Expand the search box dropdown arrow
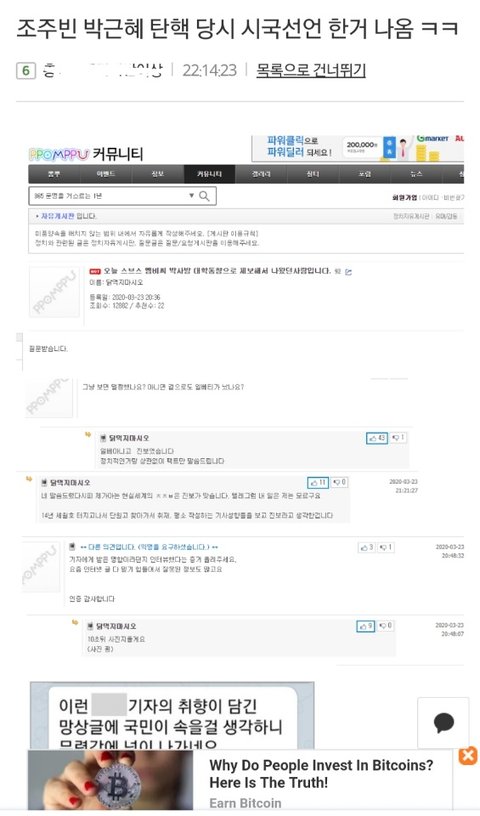The image size is (480, 816). click(x=192, y=196)
